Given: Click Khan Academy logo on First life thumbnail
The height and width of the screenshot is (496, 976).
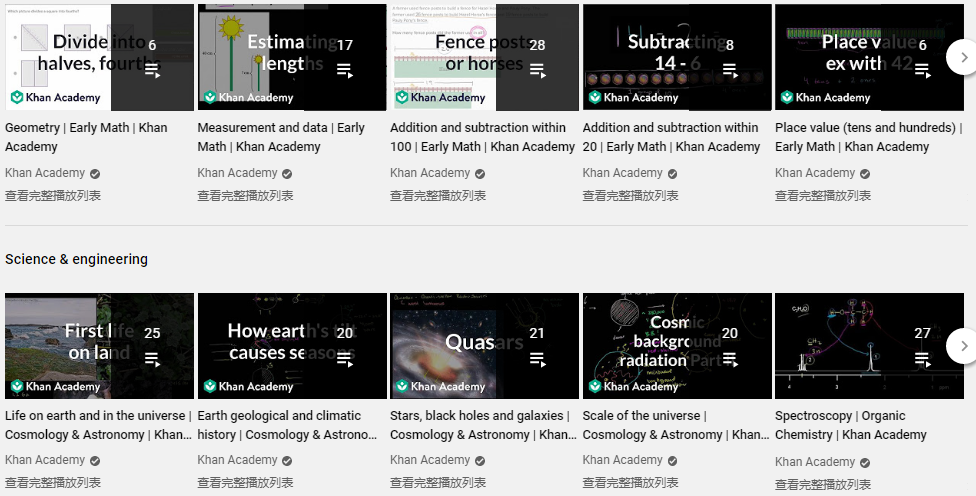Looking at the screenshot, I should [55, 386].
